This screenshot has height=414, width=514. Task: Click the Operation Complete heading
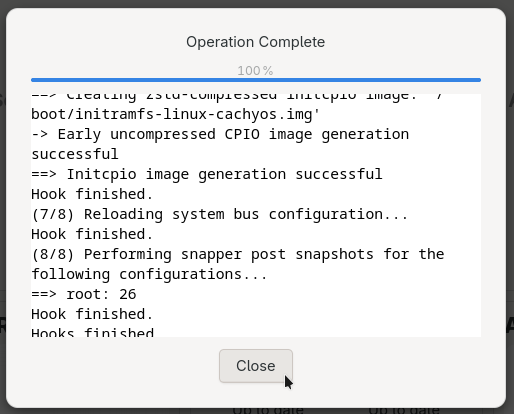(x=255, y=42)
